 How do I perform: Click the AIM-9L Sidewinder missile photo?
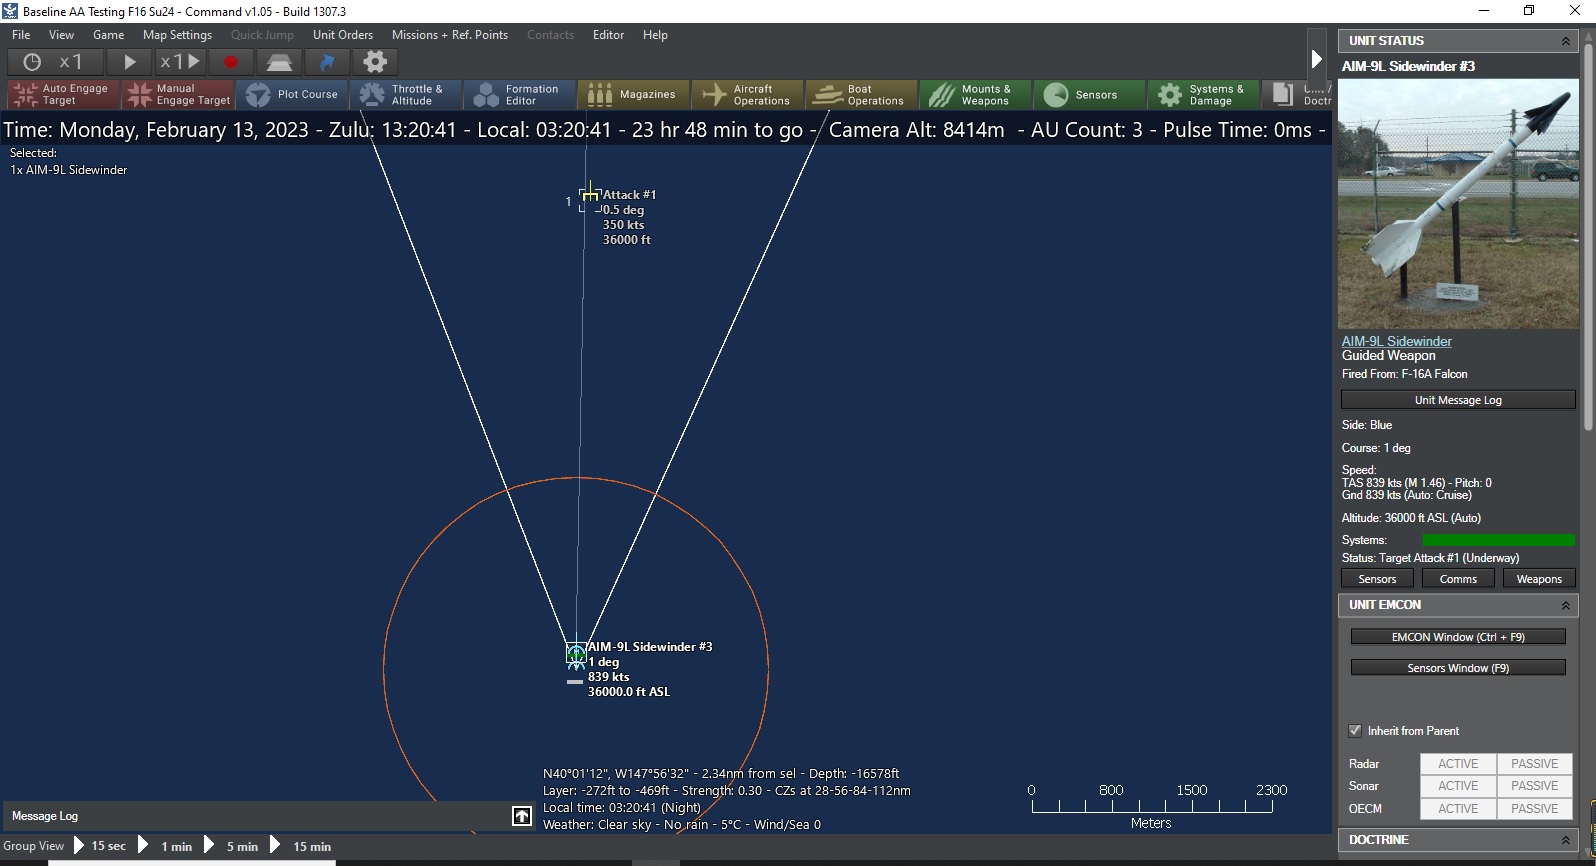tap(1458, 204)
